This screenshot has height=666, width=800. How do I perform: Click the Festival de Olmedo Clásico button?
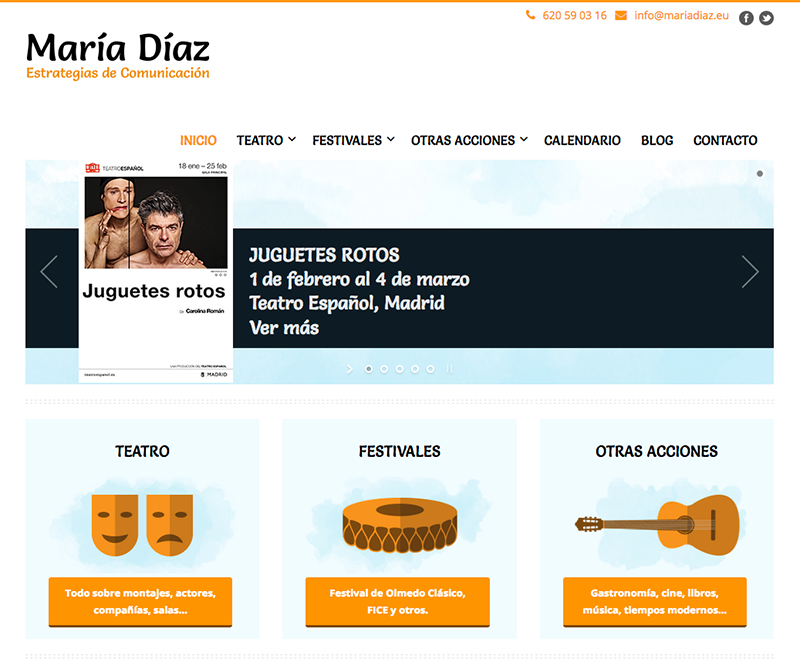[x=397, y=602]
